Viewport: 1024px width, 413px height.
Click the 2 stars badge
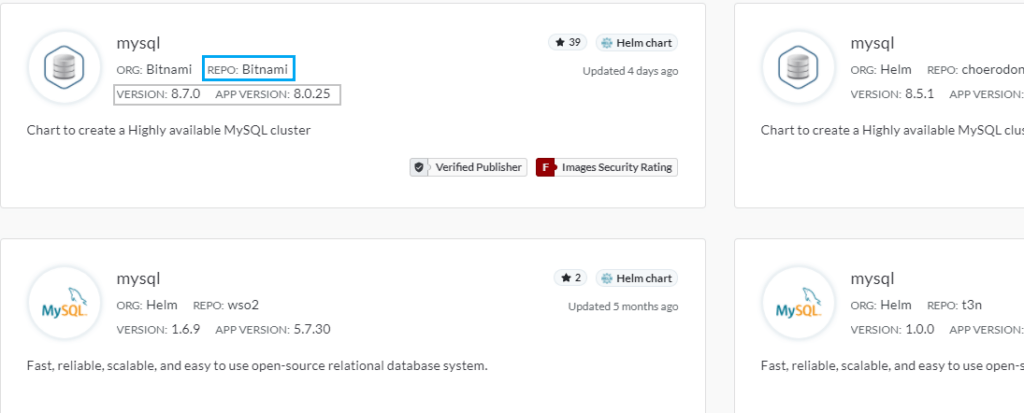pyautogui.click(x=570, y=278)
